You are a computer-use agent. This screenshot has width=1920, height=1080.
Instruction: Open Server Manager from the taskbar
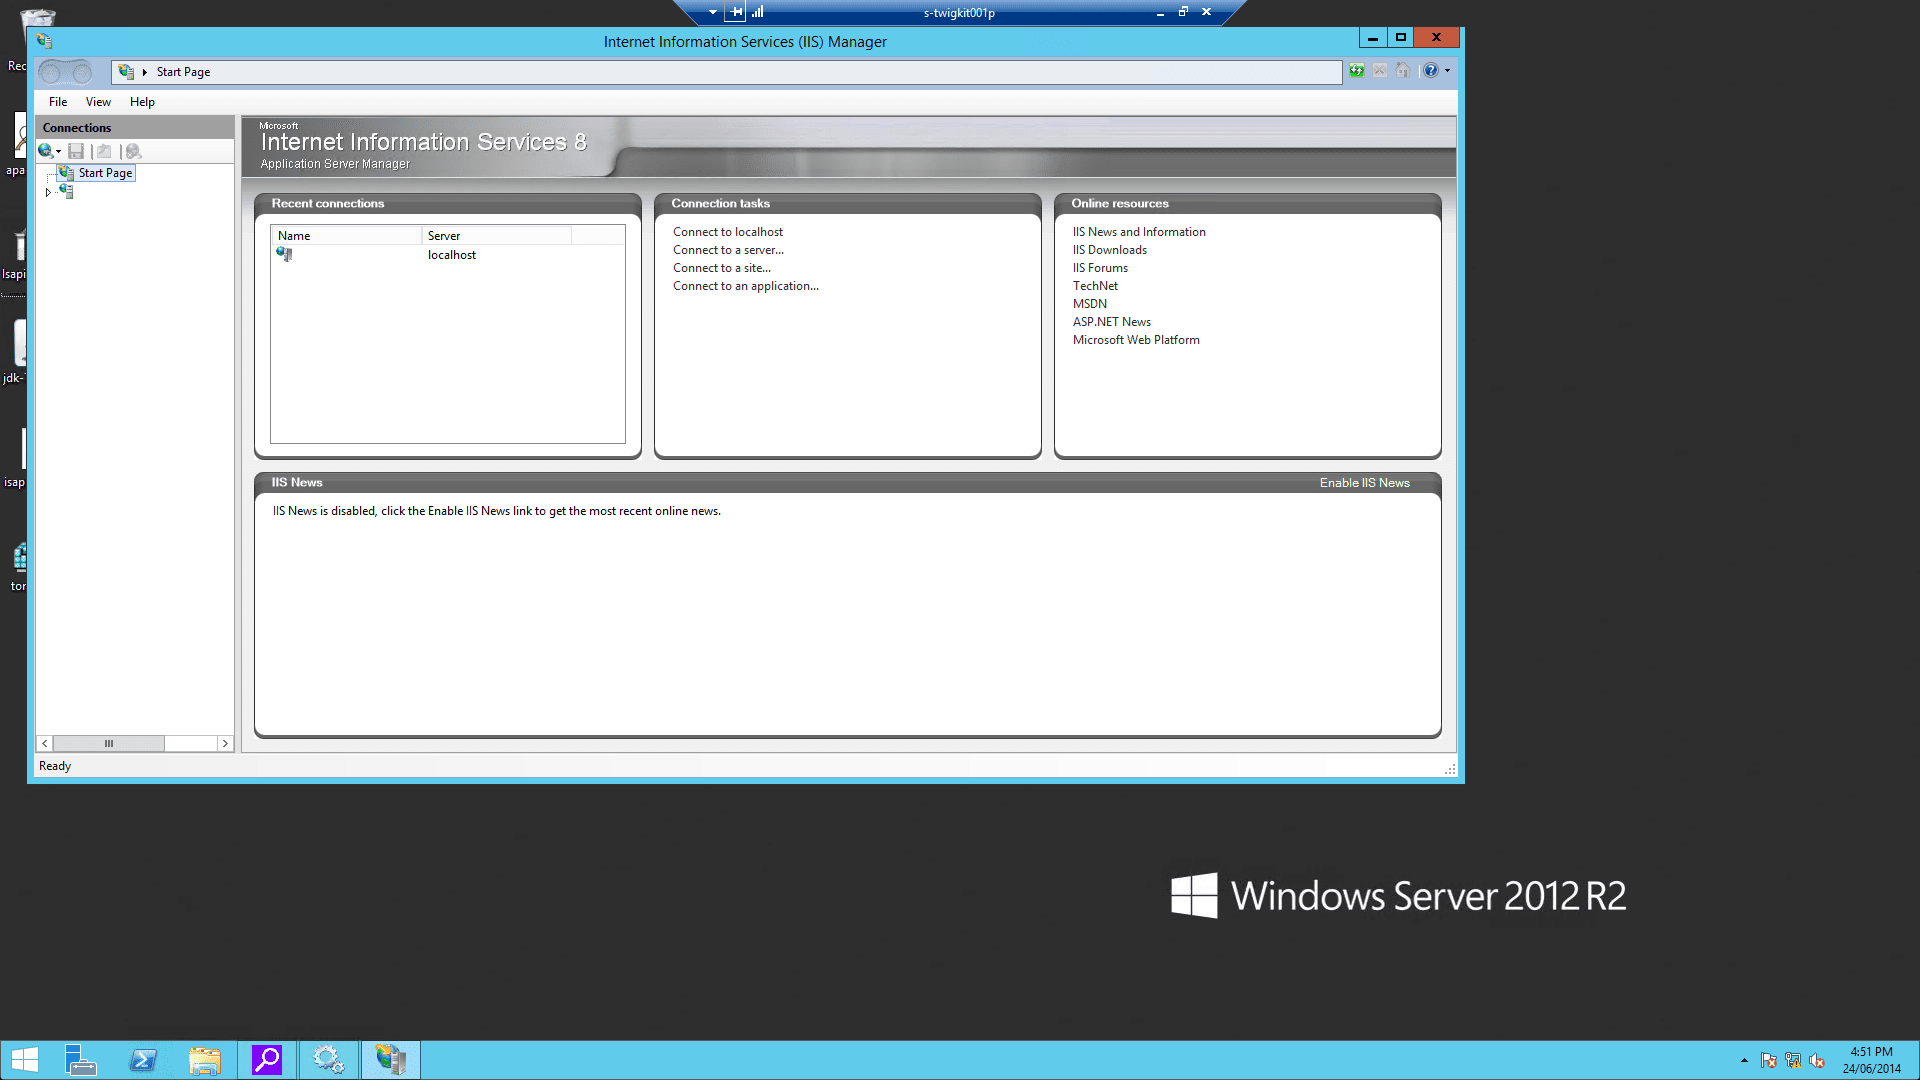pos(80,1060)
